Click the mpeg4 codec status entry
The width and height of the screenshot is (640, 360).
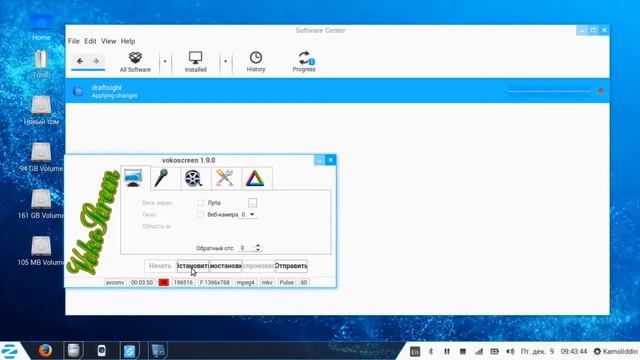coord(246,282)
